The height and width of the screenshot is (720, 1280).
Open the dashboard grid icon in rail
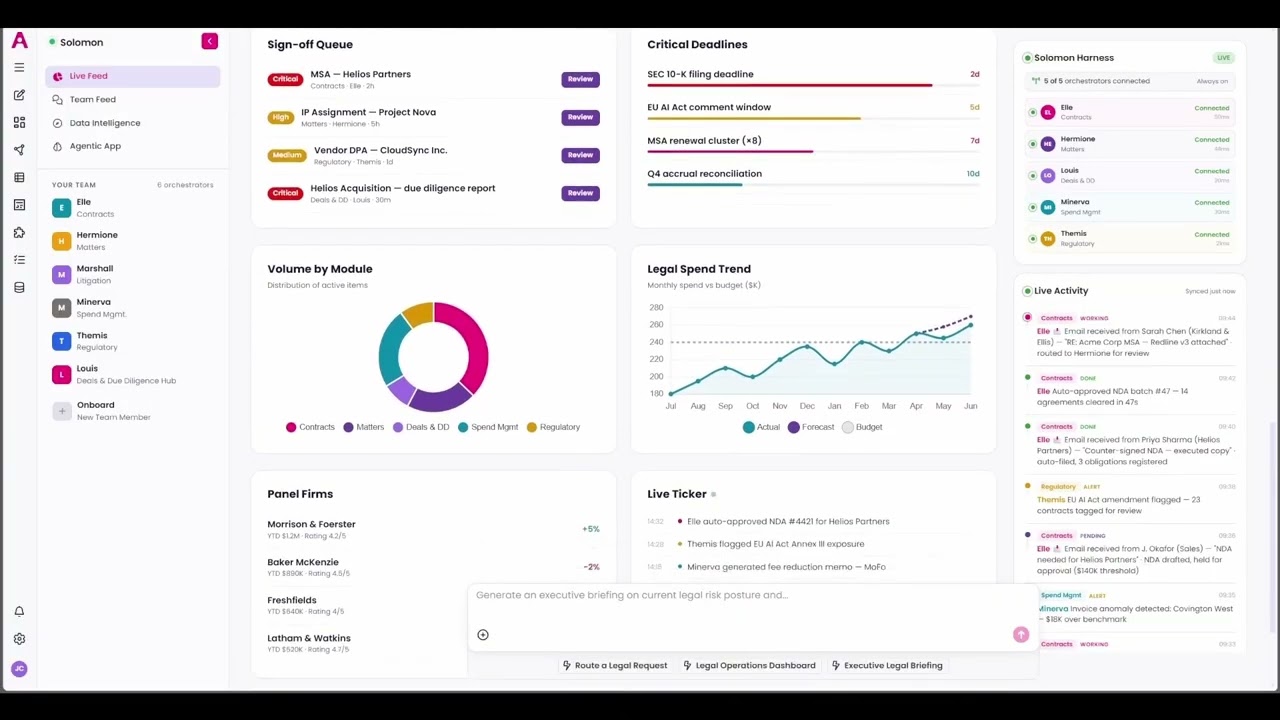tap(19, 122)
